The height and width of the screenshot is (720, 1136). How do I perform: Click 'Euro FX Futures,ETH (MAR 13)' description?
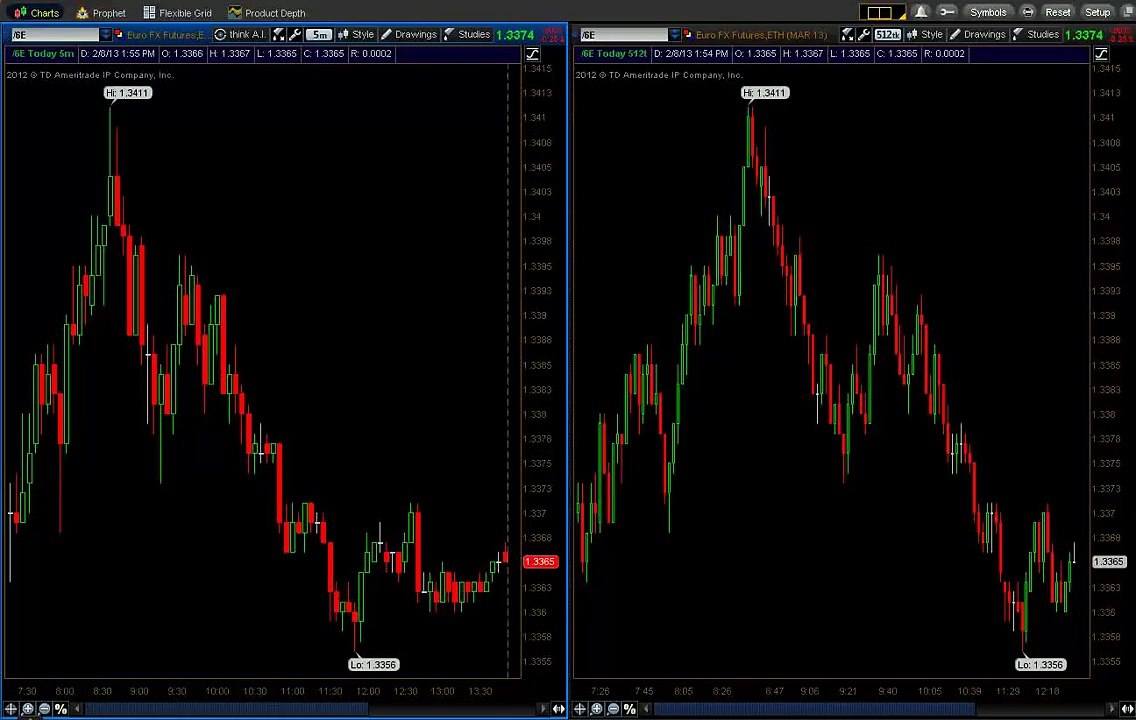click(x=761, y=35)
